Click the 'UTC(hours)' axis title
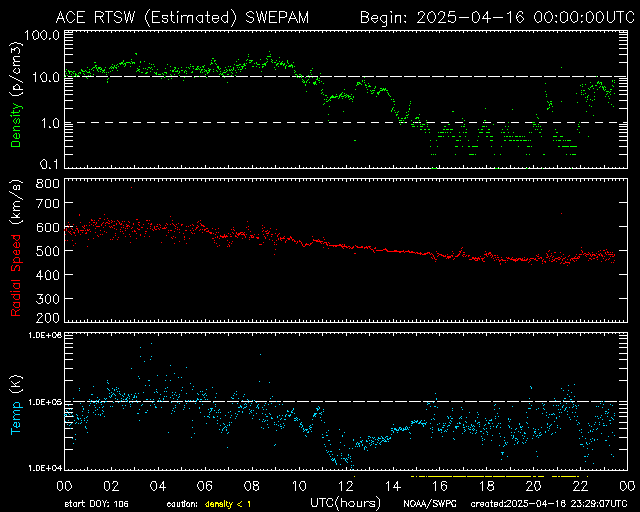This screenshot has height=512, width=640. [346, 503]
